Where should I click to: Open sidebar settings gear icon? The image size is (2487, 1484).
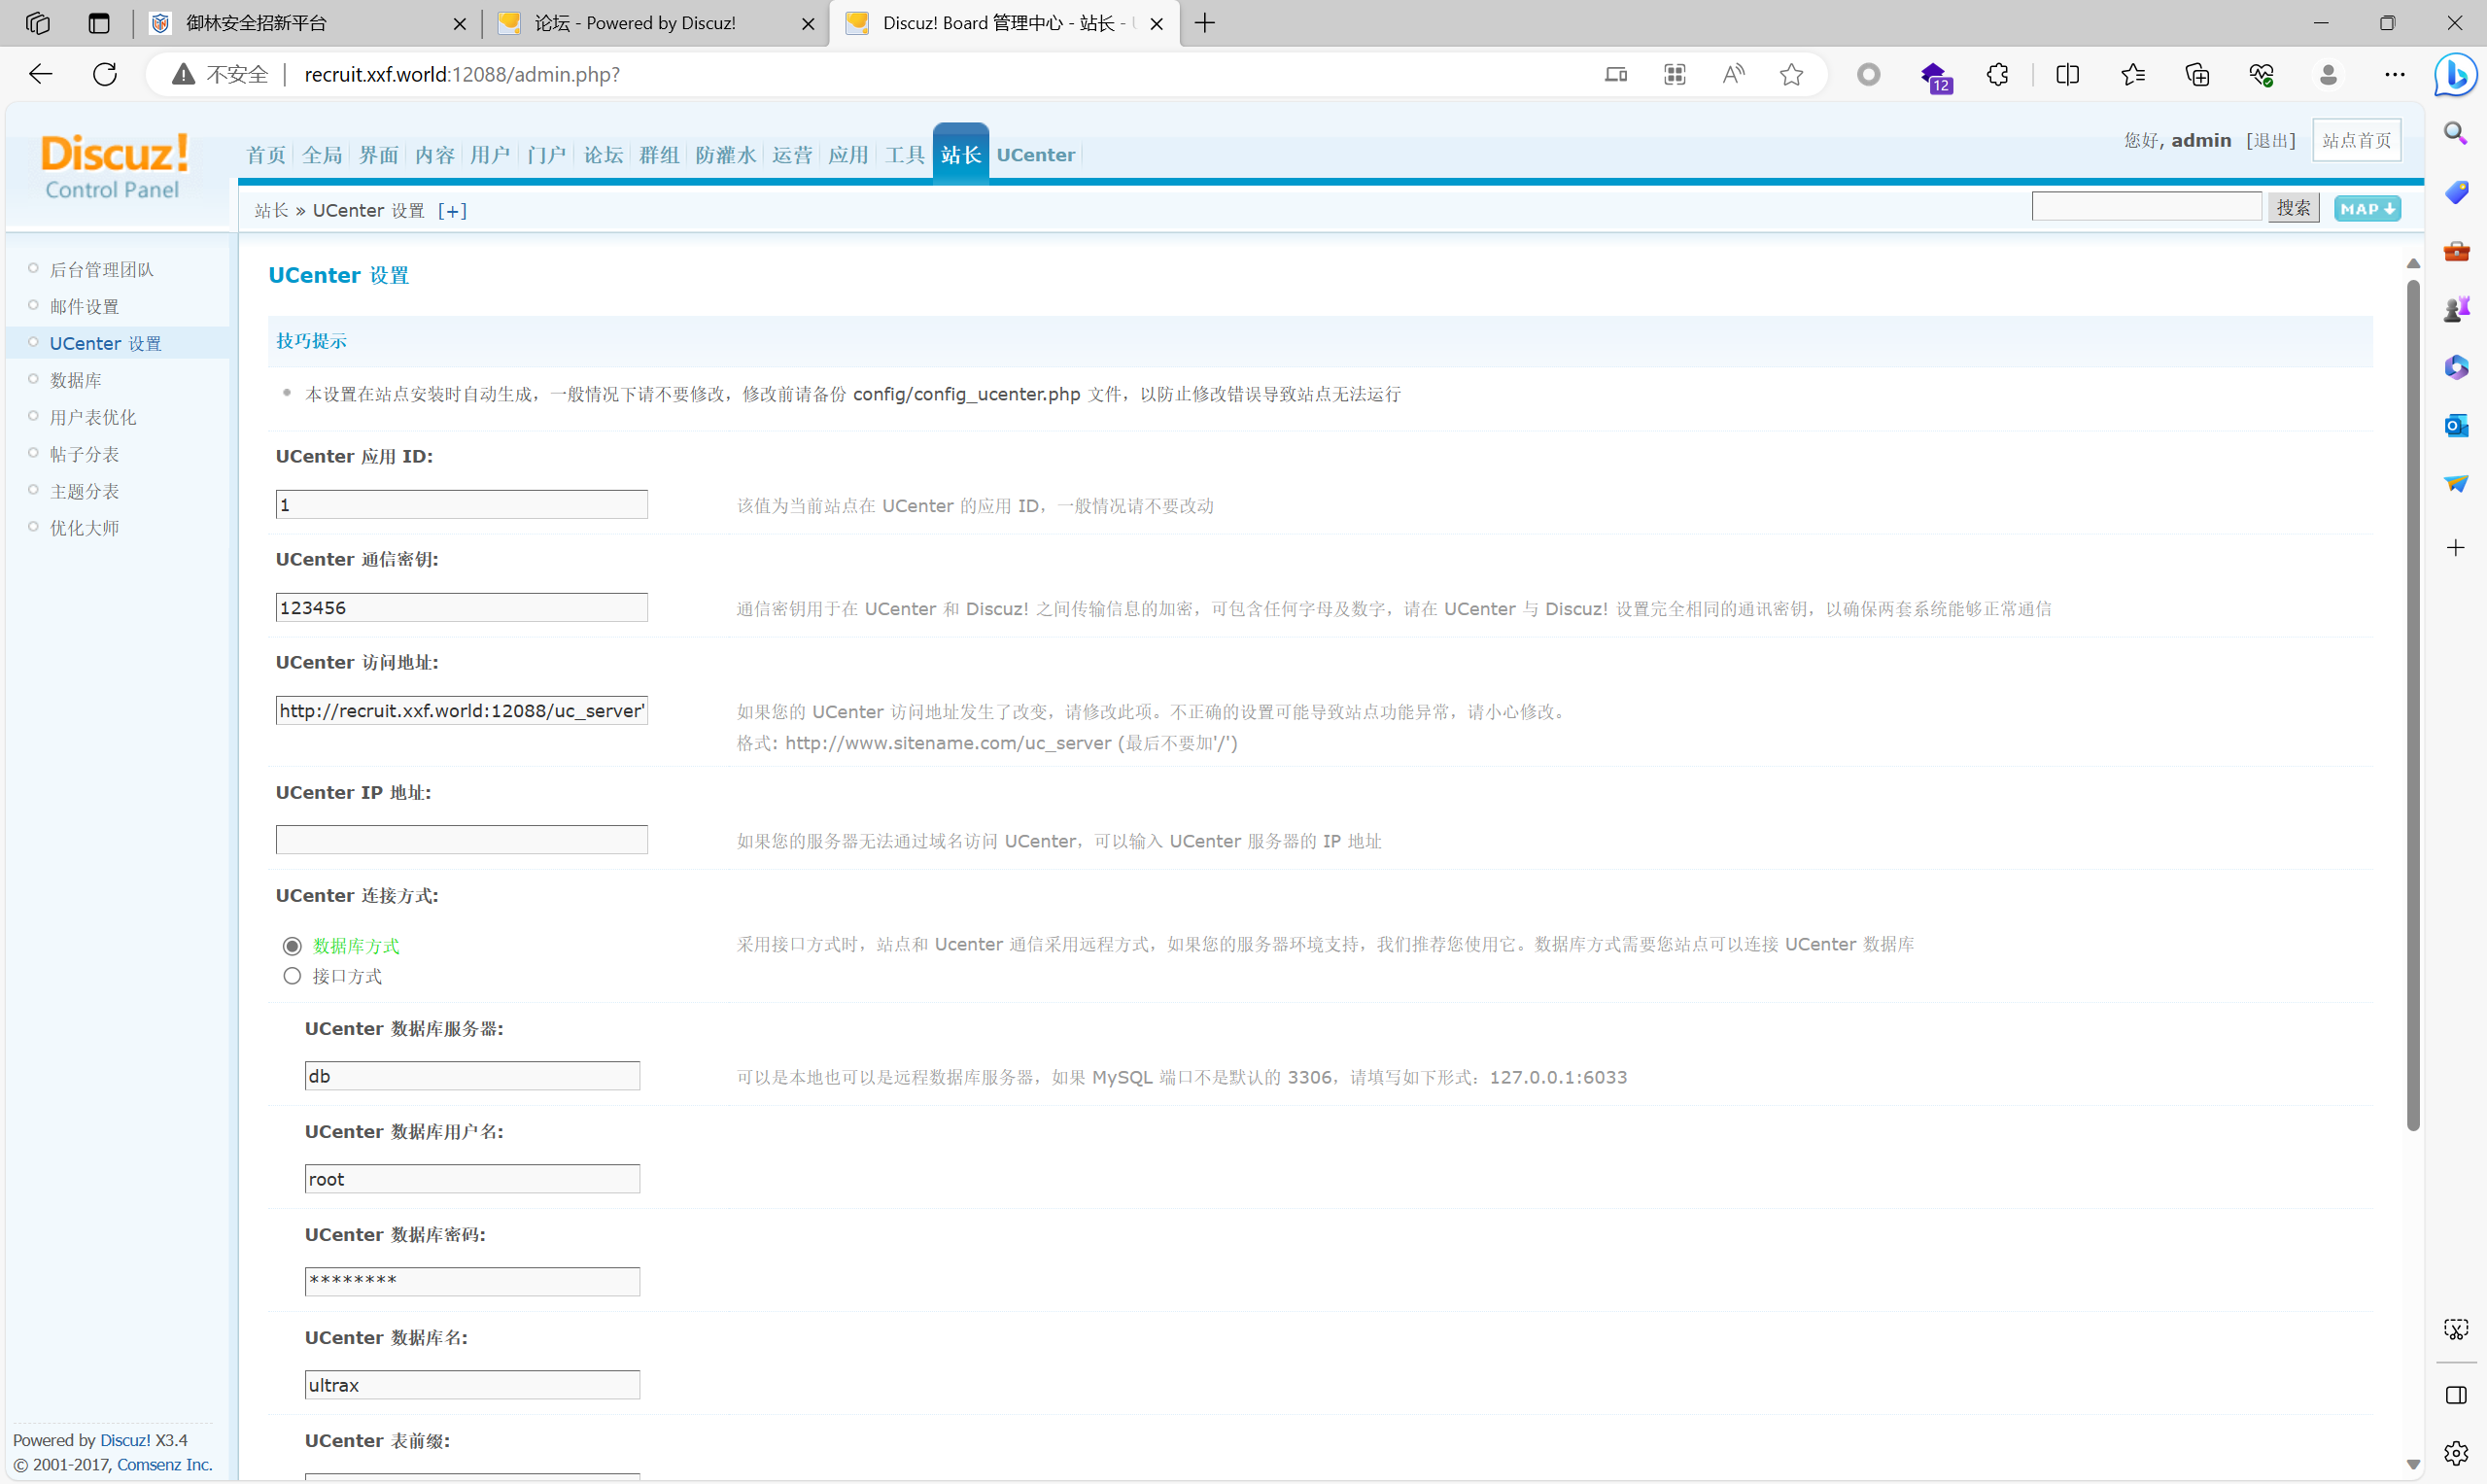[2456, 1453]
